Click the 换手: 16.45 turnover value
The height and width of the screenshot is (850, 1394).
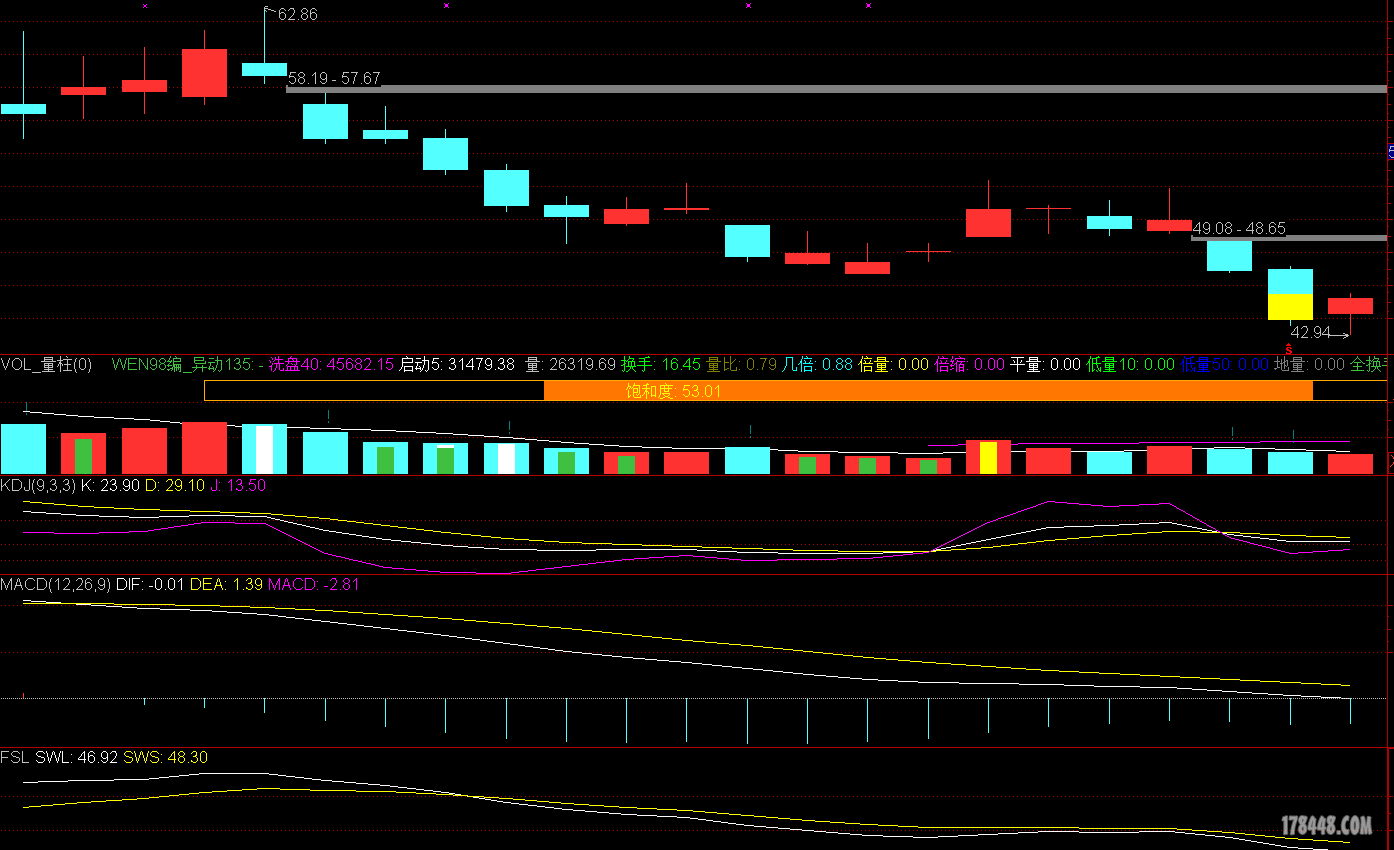(661, 365)
